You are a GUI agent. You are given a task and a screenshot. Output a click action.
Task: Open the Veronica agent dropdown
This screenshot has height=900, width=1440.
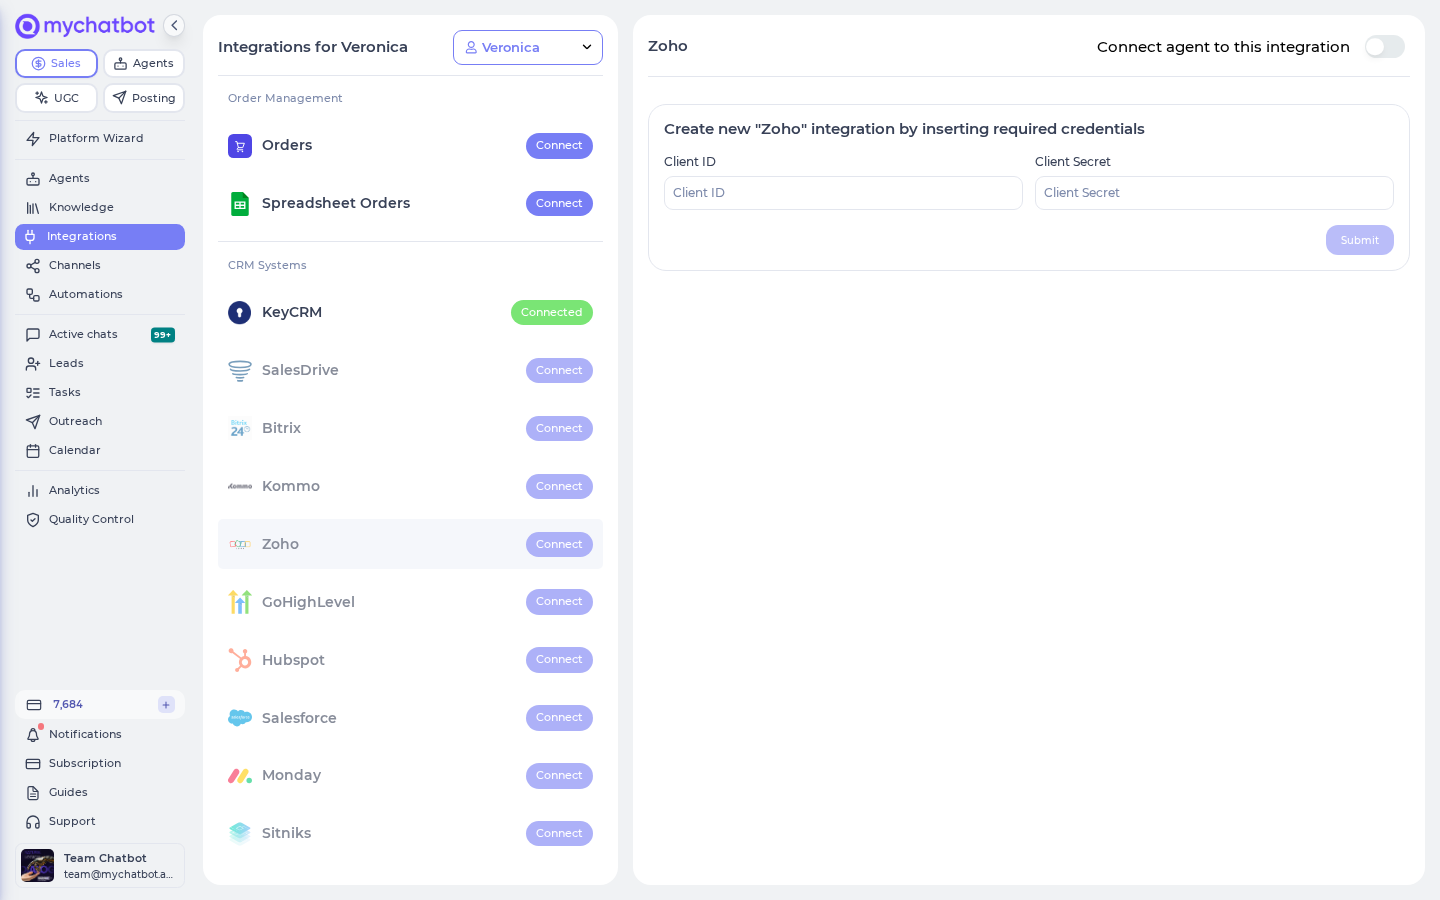528,47
